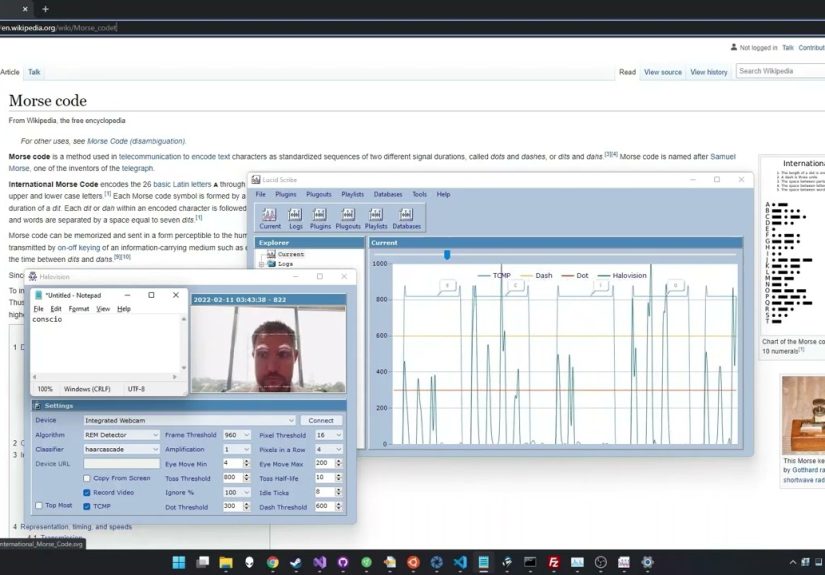The height and width of the screenshot is (575, 825).
Task: Open Task View from the taskbar
Action: pyautogui.click(x=203, y=562)
